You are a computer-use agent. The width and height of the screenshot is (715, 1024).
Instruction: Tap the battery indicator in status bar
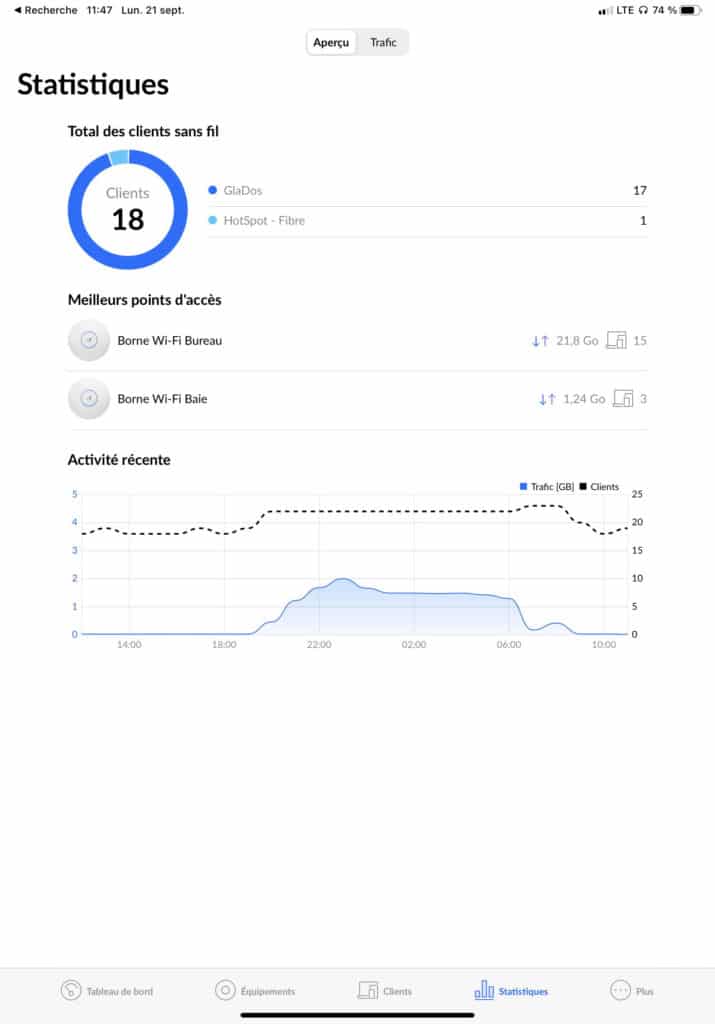click(691, 10)
